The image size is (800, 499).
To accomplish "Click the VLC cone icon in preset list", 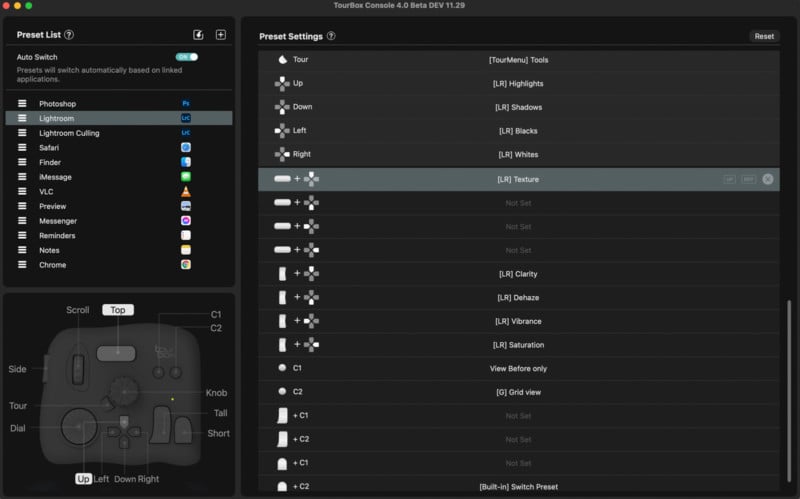I will click(186, 191).
